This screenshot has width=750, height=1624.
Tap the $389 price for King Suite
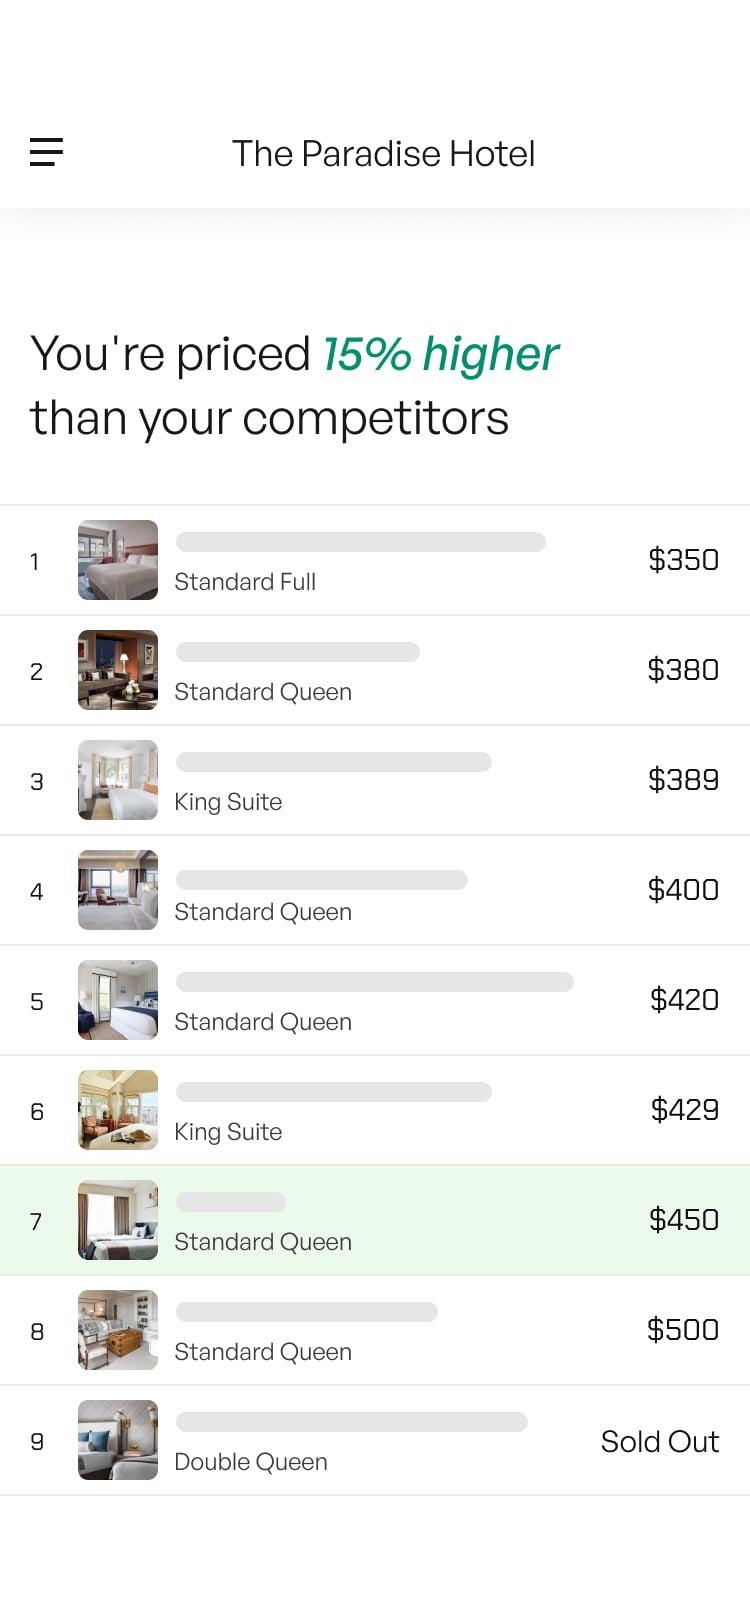pyautogui.click(x=683, y=780)
